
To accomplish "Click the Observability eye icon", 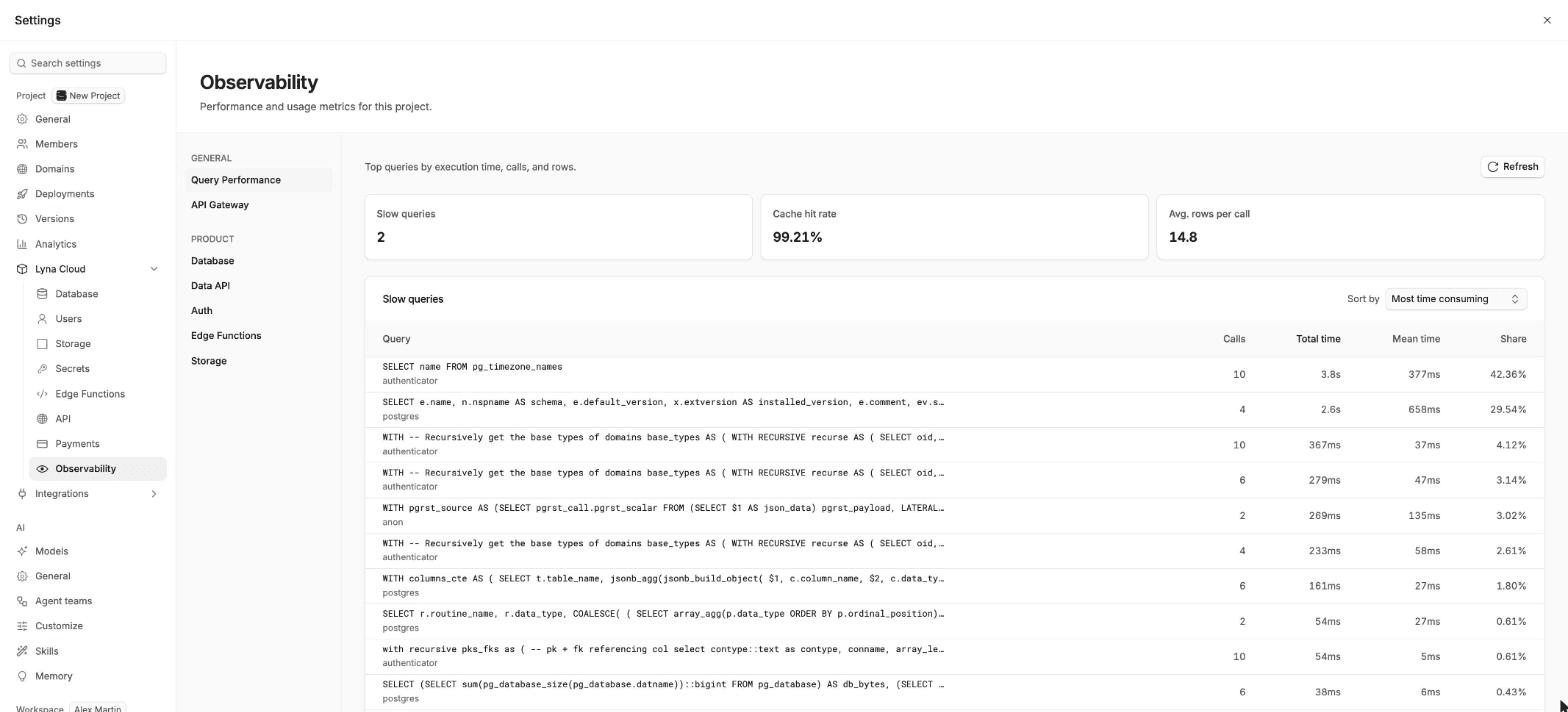I will 42,469.
